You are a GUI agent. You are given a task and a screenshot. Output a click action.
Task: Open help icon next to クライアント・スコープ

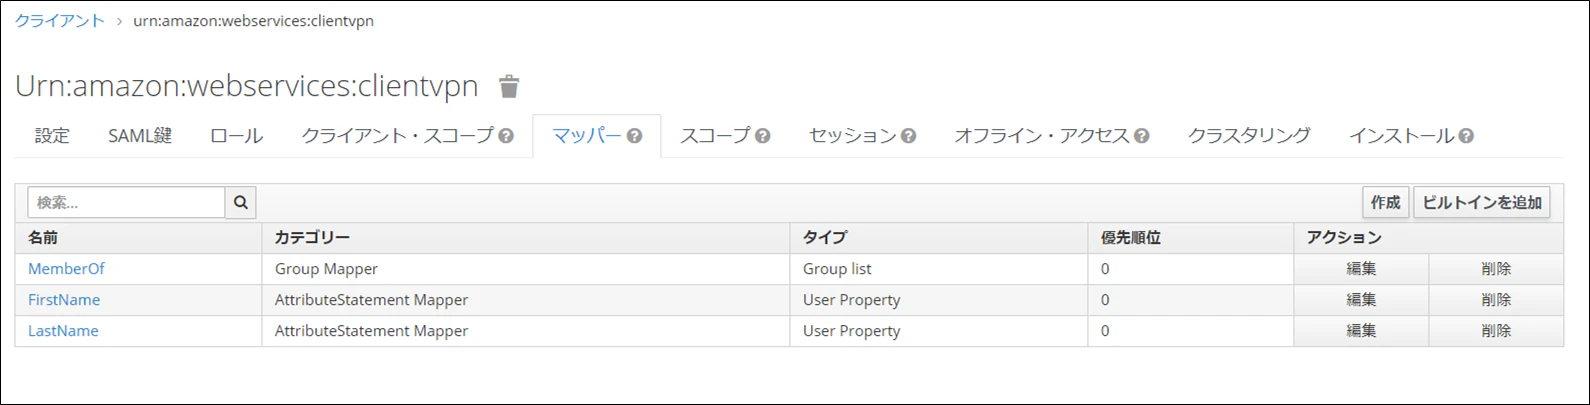pyautogui.click(x=506, y=136)
